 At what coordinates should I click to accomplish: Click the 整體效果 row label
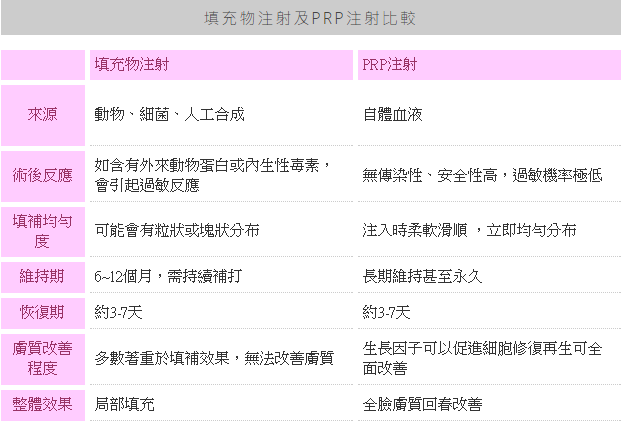tap(43, 404)
